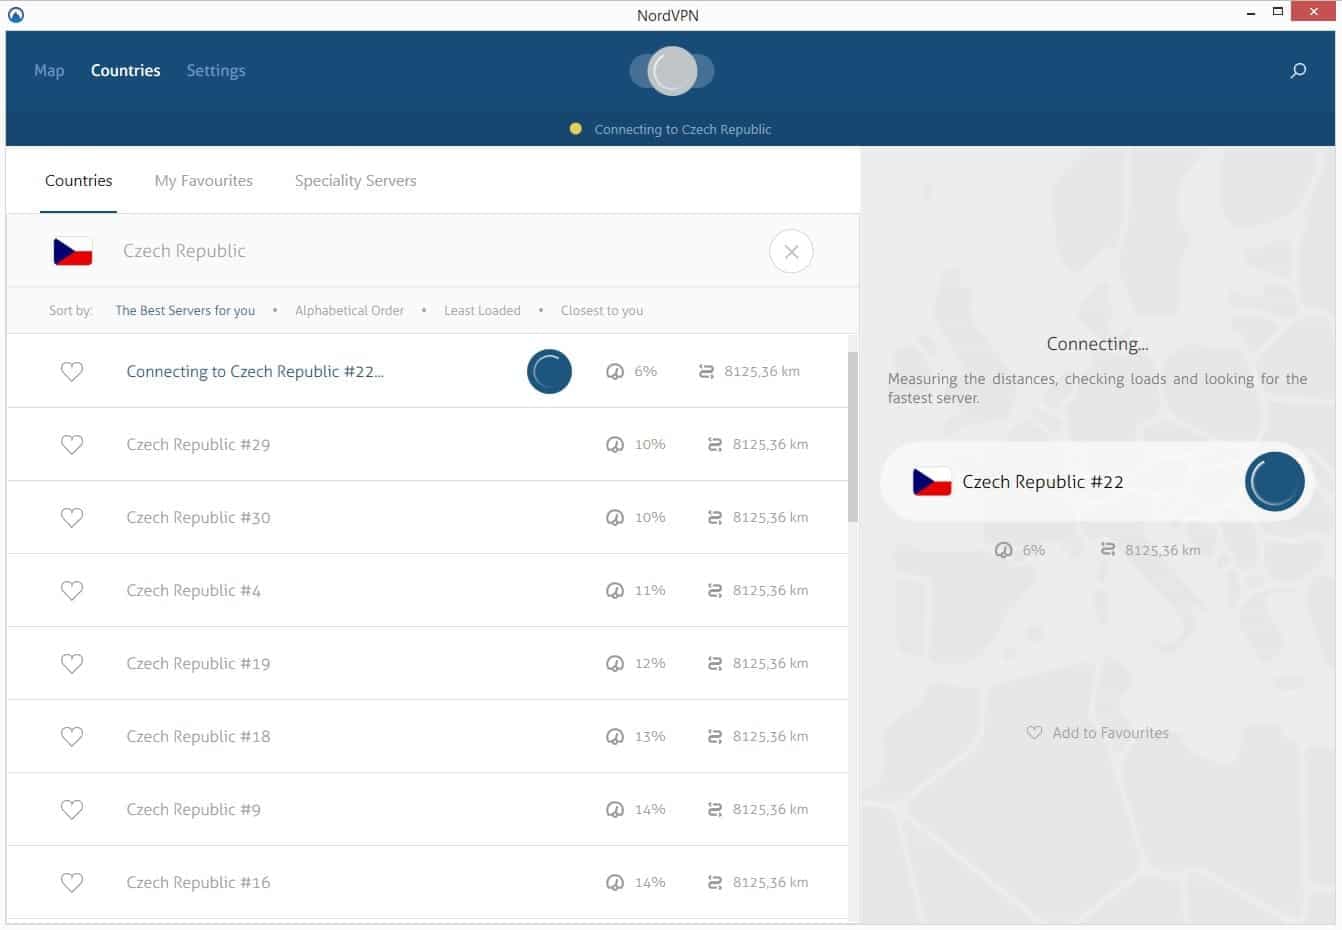1342x930 pixels.
Task: Click distance icon for Czech Republic #4
Action: coord(714,591)
